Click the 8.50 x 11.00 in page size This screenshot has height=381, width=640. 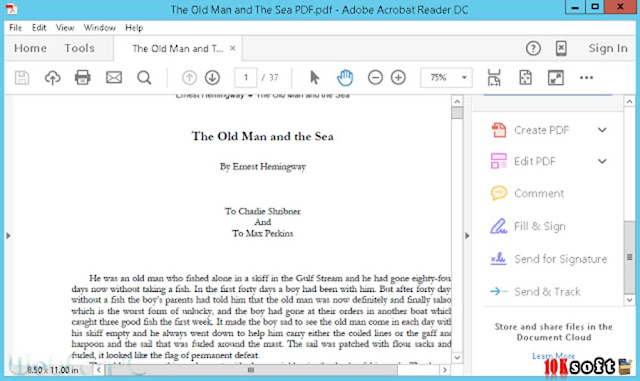click(53, 370)
